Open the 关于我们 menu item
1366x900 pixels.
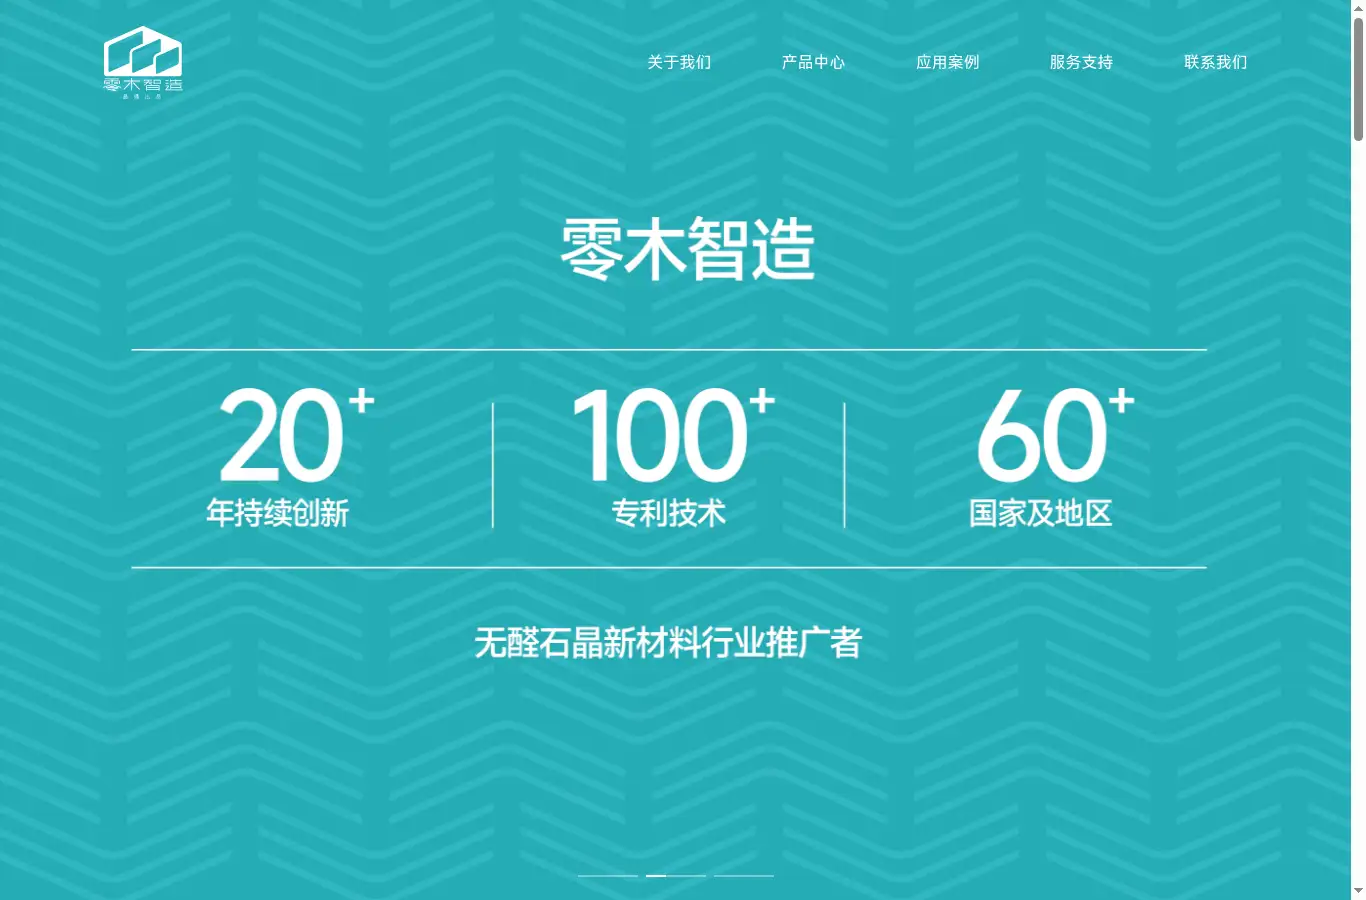point(679,62)
